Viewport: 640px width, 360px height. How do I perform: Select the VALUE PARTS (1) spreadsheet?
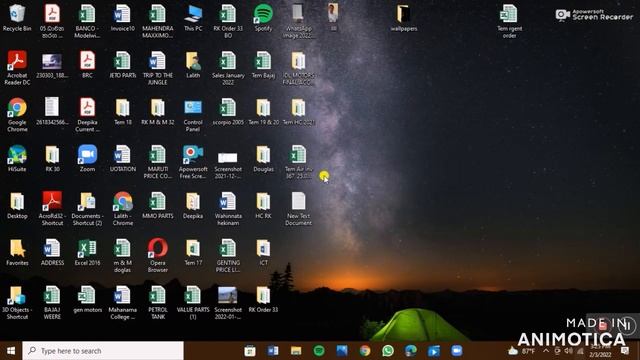coord(193,302)
